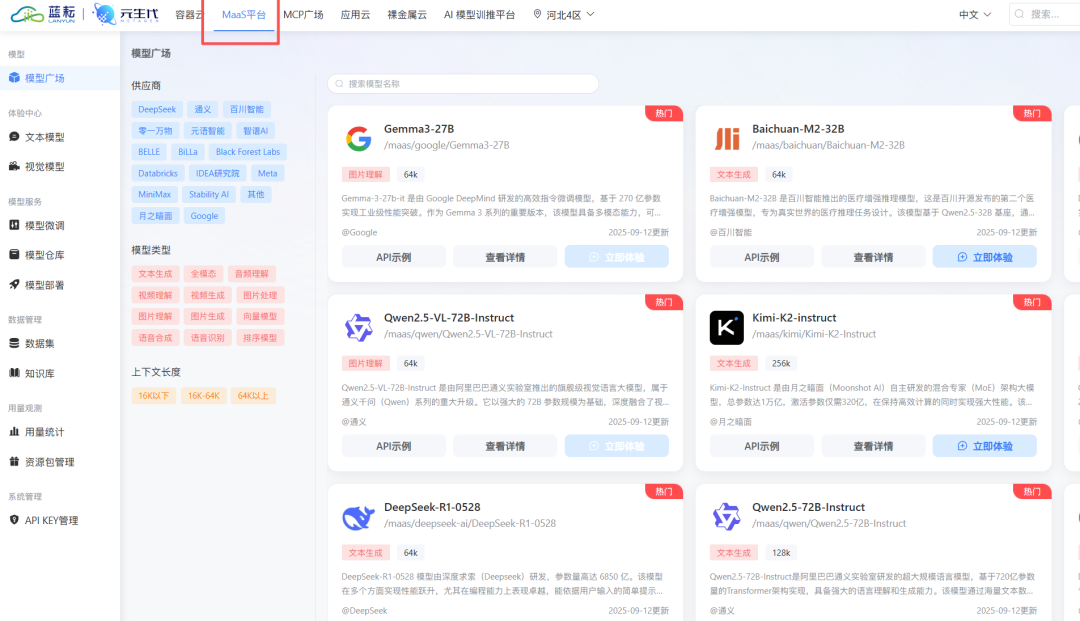Screen dimensions: 1080x621
Task: Click 立即体验 on Baichuan-M2-32B card
Action: 984,257
